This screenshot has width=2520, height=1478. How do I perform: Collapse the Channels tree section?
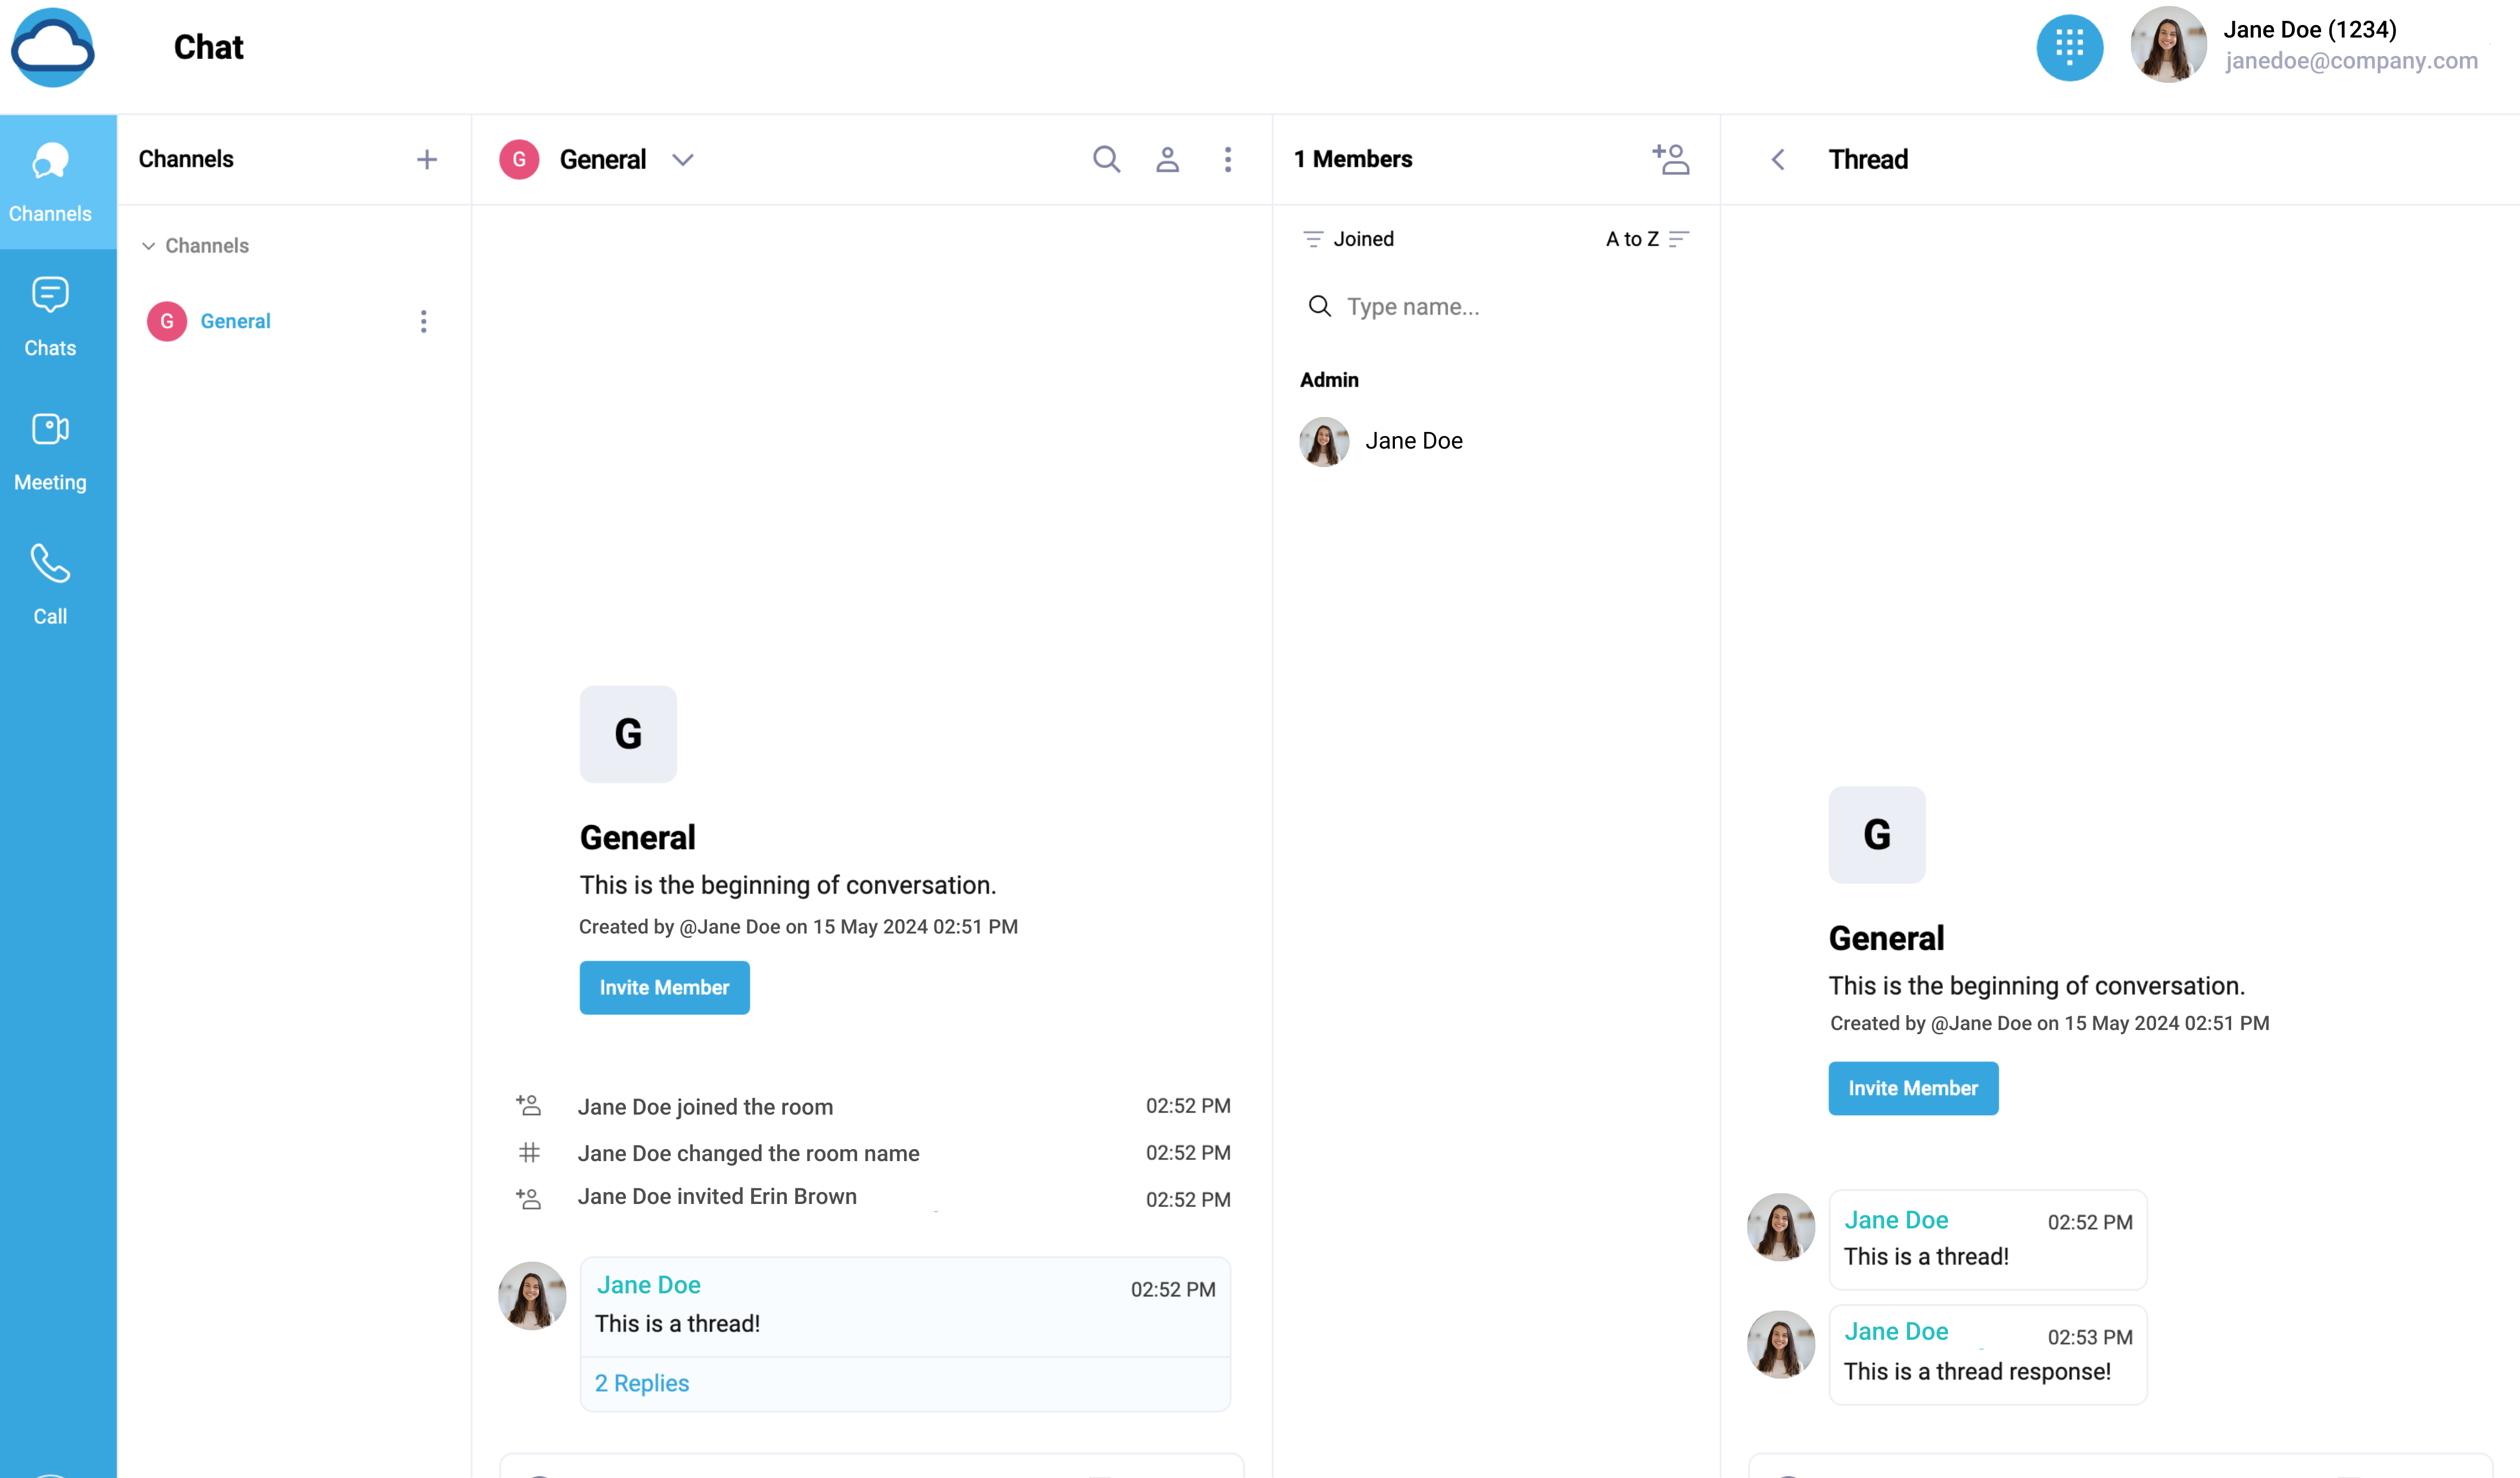(148, 246)
